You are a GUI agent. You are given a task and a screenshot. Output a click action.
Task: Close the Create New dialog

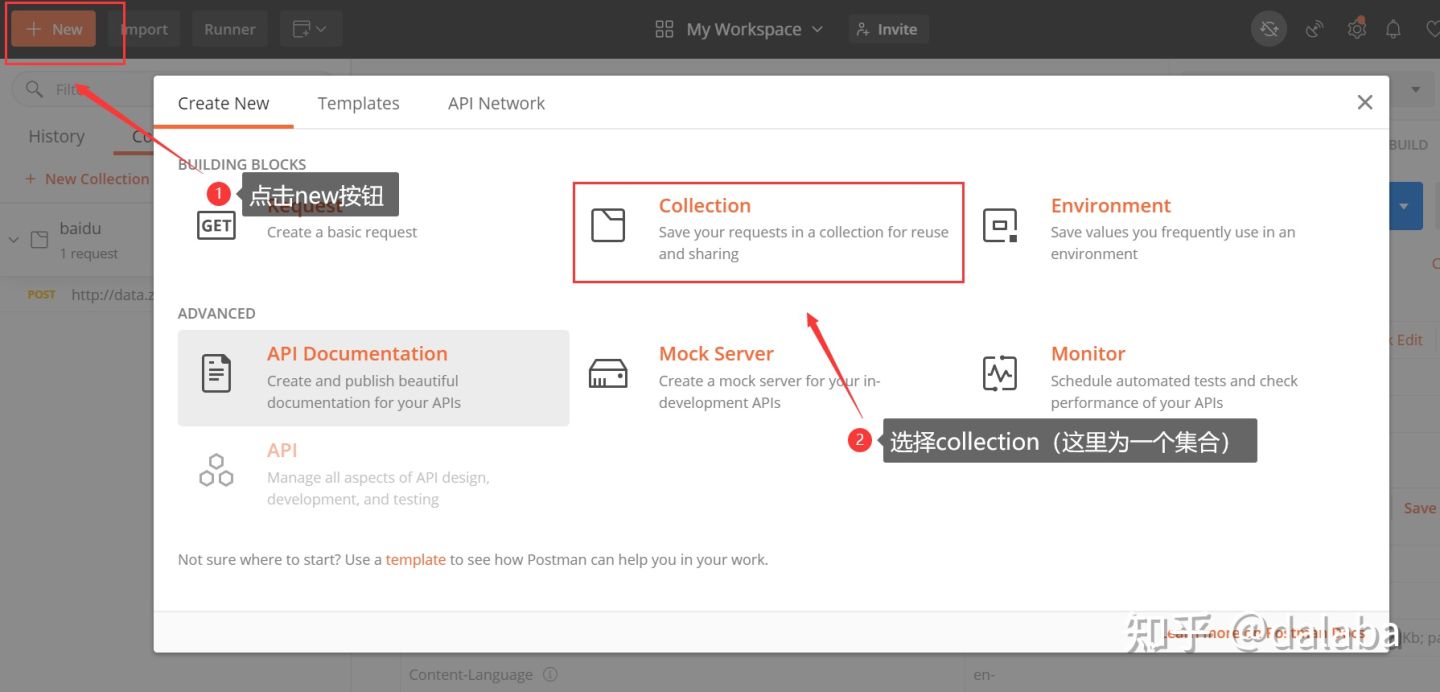point(1365,102)
